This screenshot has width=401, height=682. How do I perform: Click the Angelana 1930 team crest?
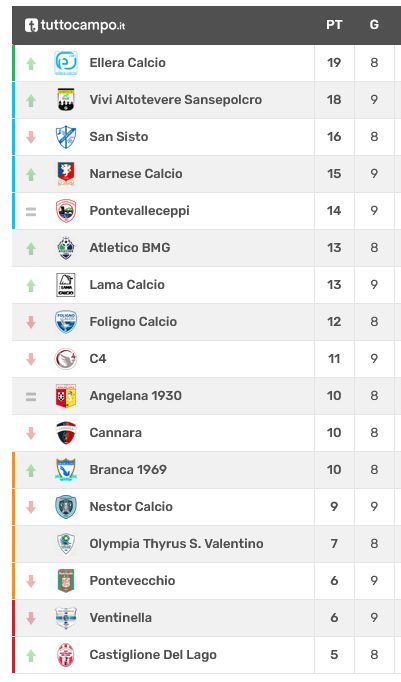pyautogui.click(x=66, y=396)
